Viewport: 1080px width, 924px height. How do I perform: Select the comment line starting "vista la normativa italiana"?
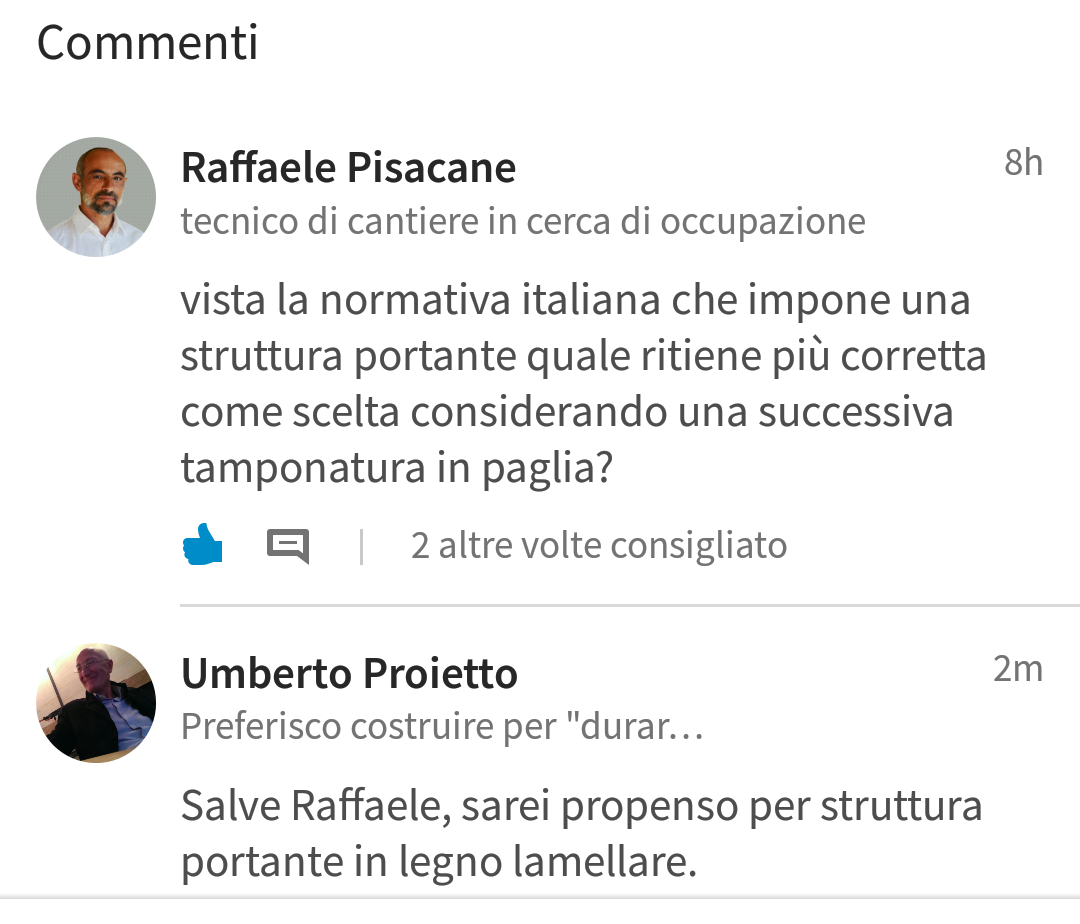click(575, 301)
